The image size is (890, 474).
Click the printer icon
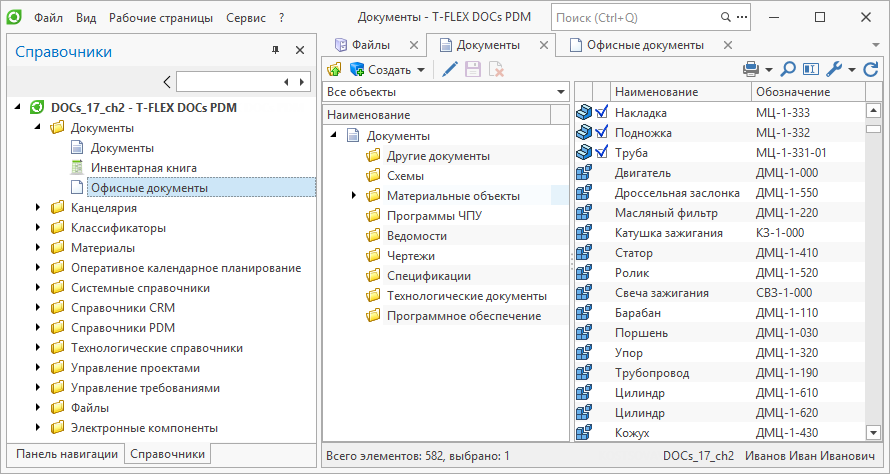point(751,70)
